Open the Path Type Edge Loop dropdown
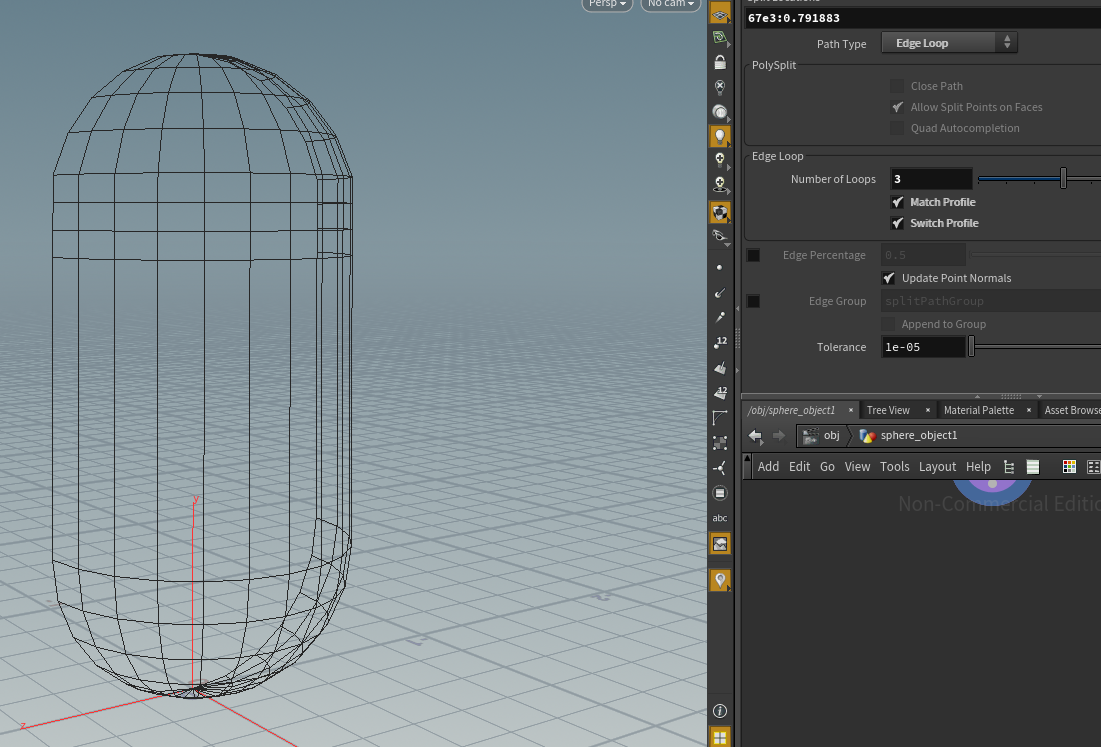This screenshot has height=747, width=1101. pos(948,43)
